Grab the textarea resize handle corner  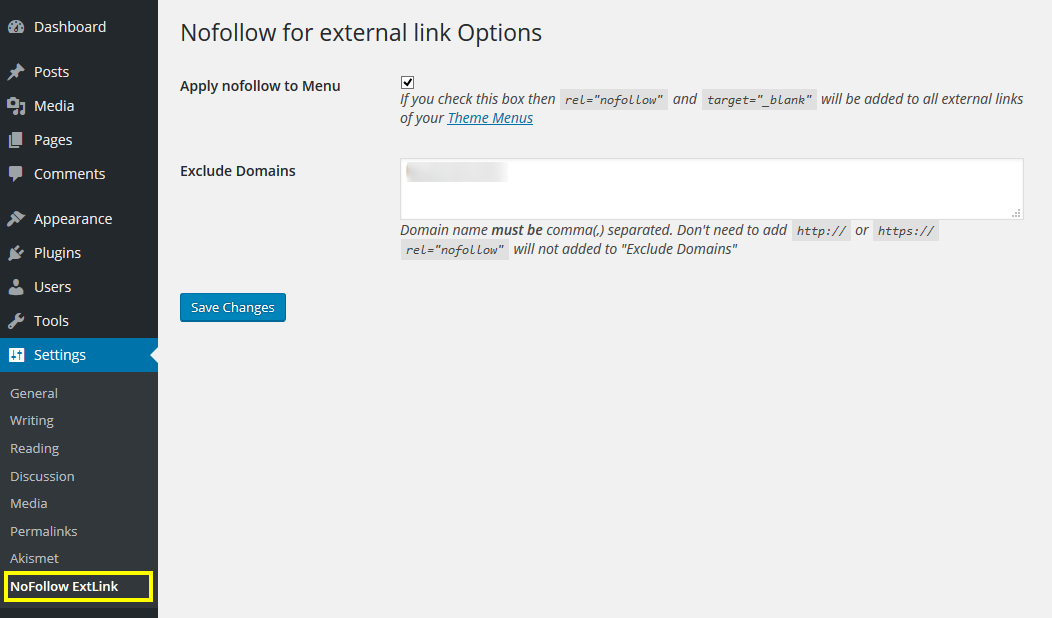(x=1017, y=213)
